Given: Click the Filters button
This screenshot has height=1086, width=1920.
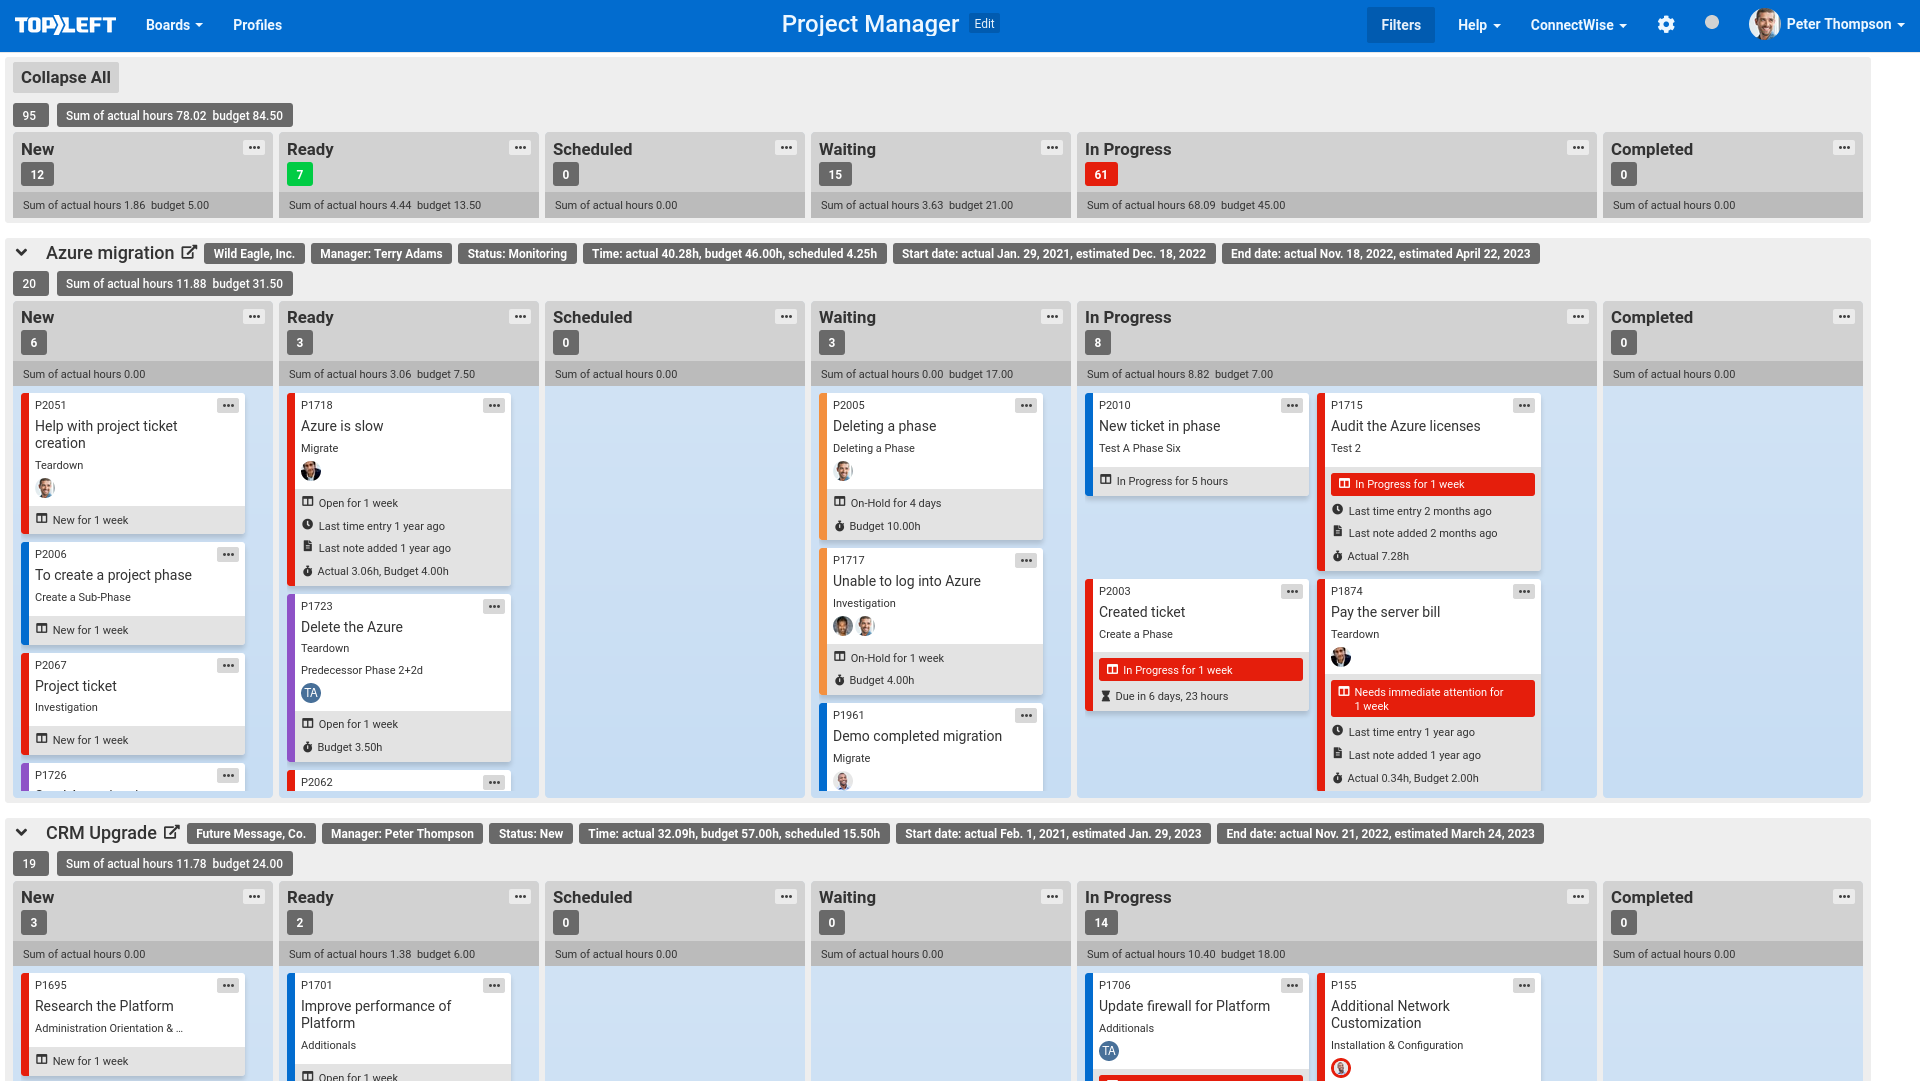Looking at the screenshot, I should 1400,25.
